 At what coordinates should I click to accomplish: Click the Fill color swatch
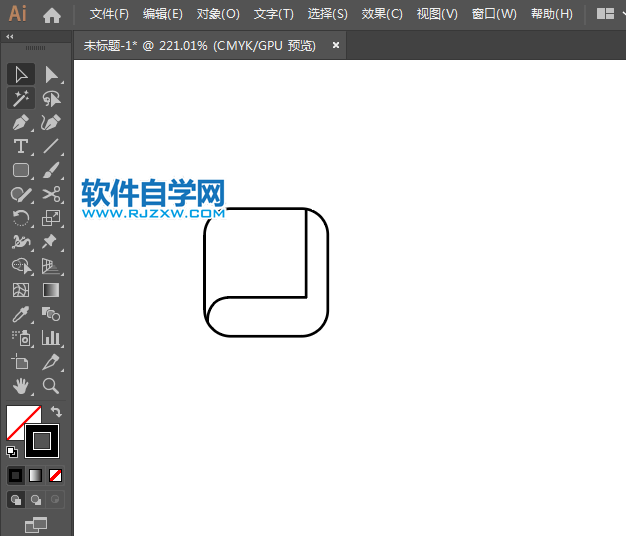coord(16,416)
